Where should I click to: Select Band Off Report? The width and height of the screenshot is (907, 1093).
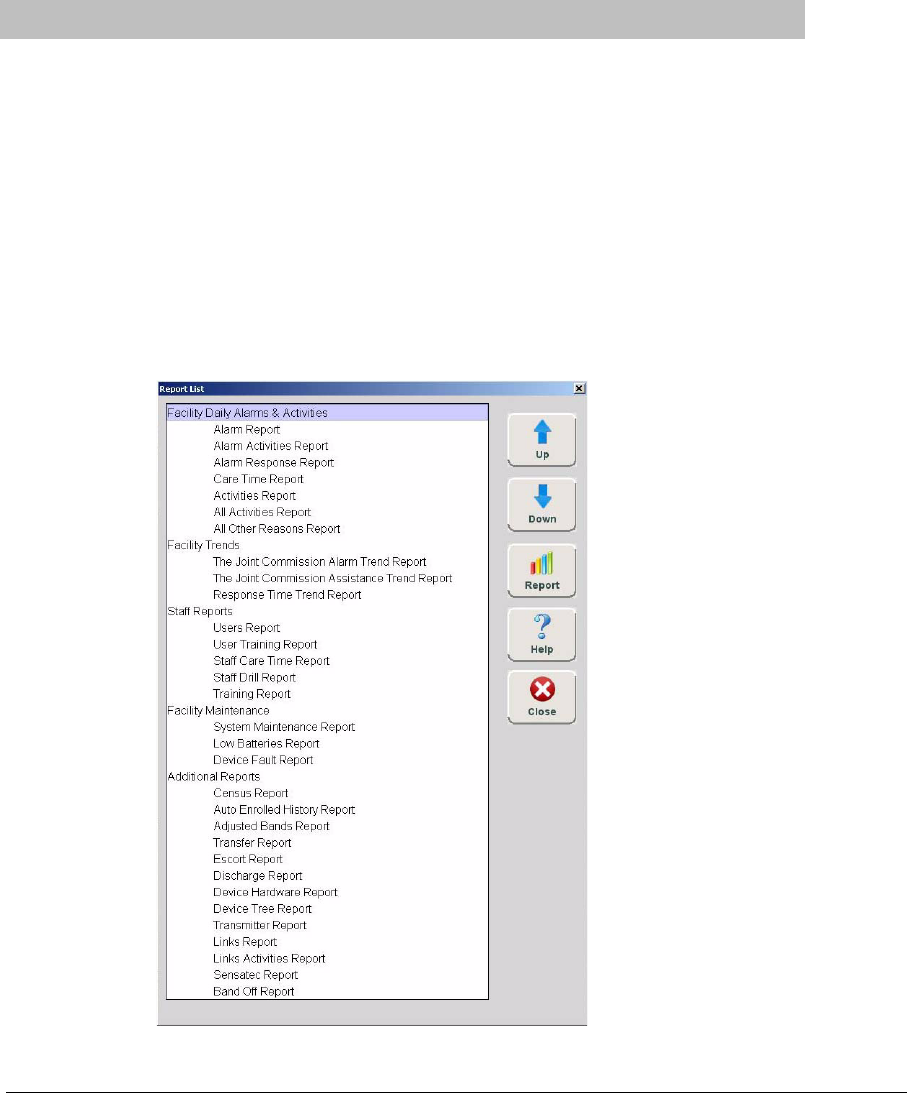[253, 992]
